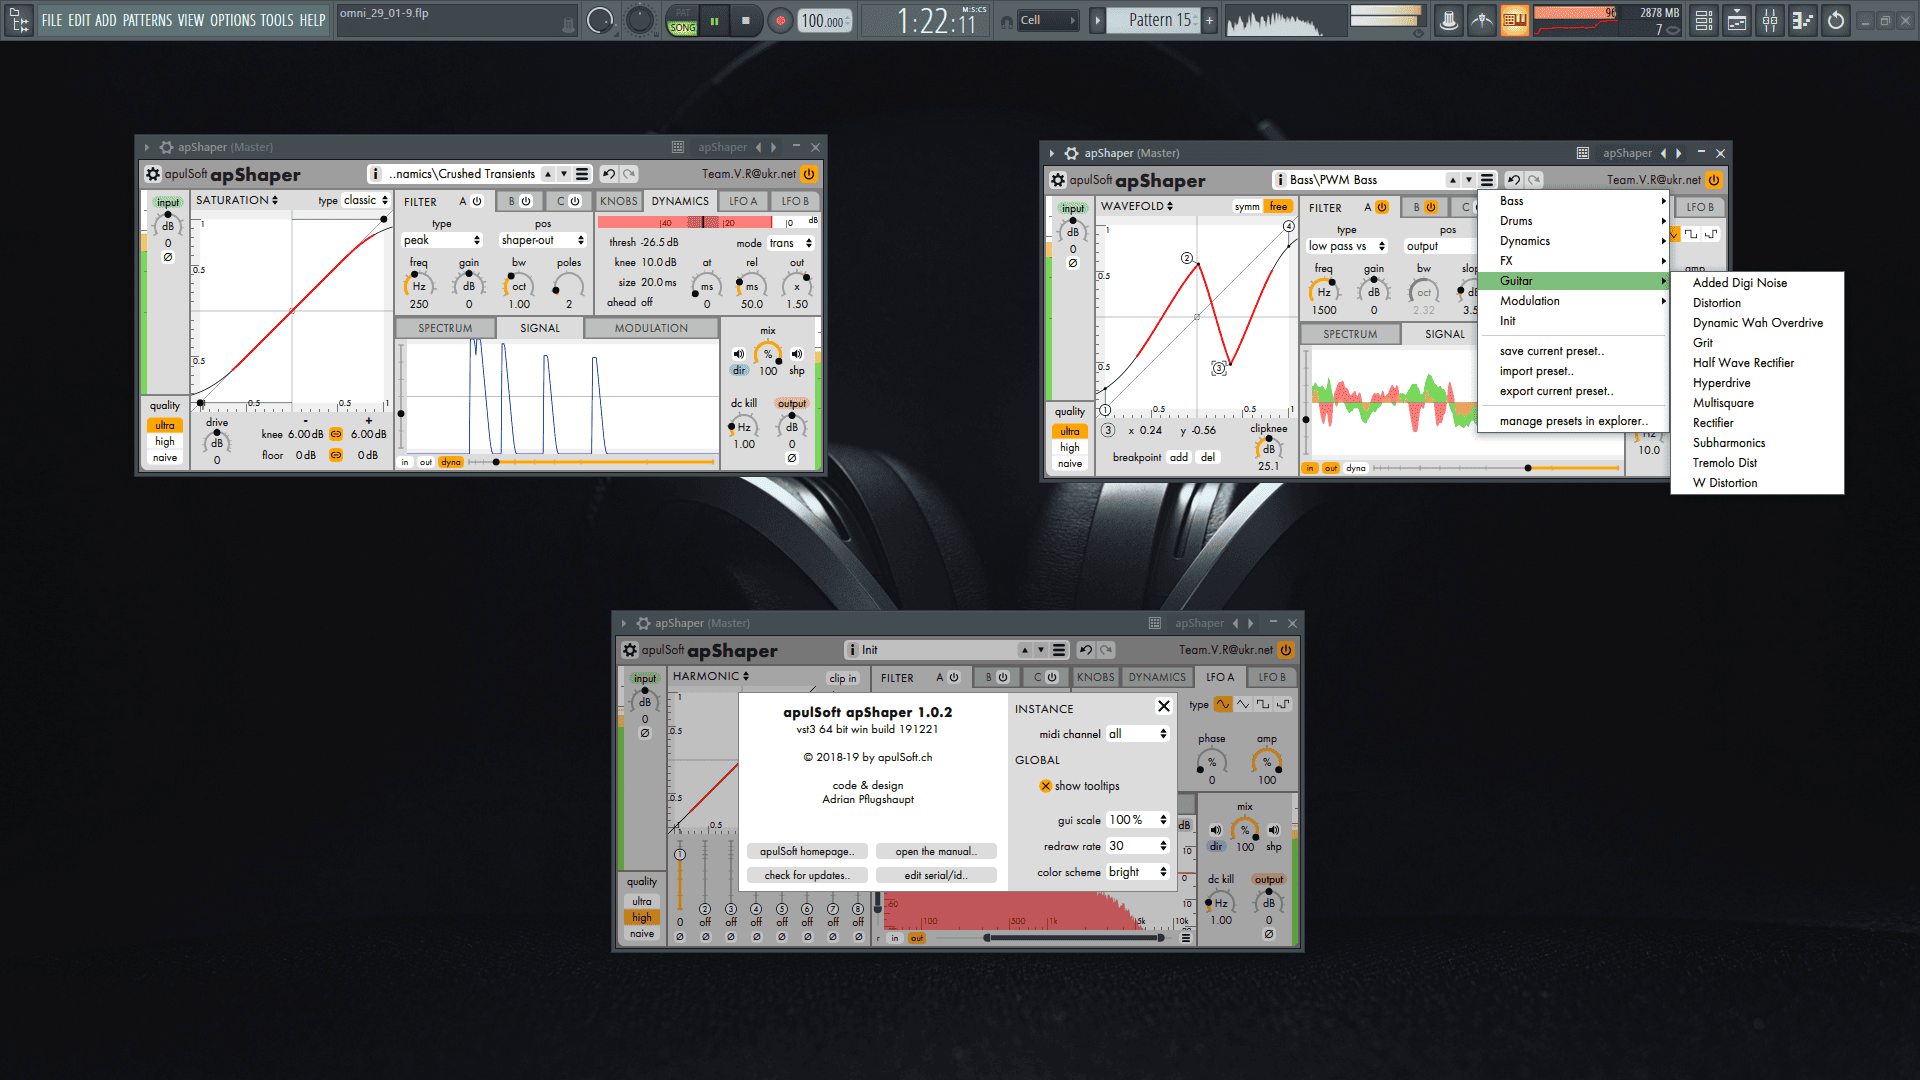This screenshot has height=1080, width=1920.
Task: Click open the manual button
Action: point(936,851)
